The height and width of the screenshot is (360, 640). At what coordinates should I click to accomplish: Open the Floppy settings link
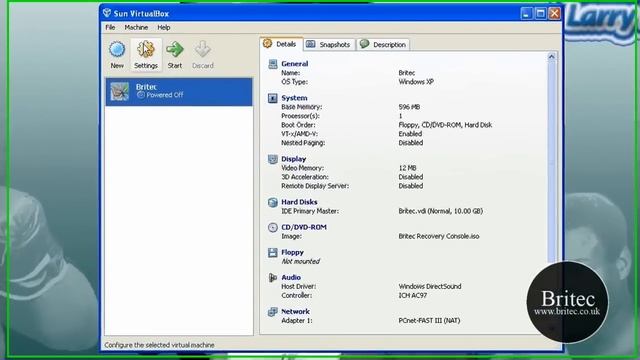(x=292, y=252)
